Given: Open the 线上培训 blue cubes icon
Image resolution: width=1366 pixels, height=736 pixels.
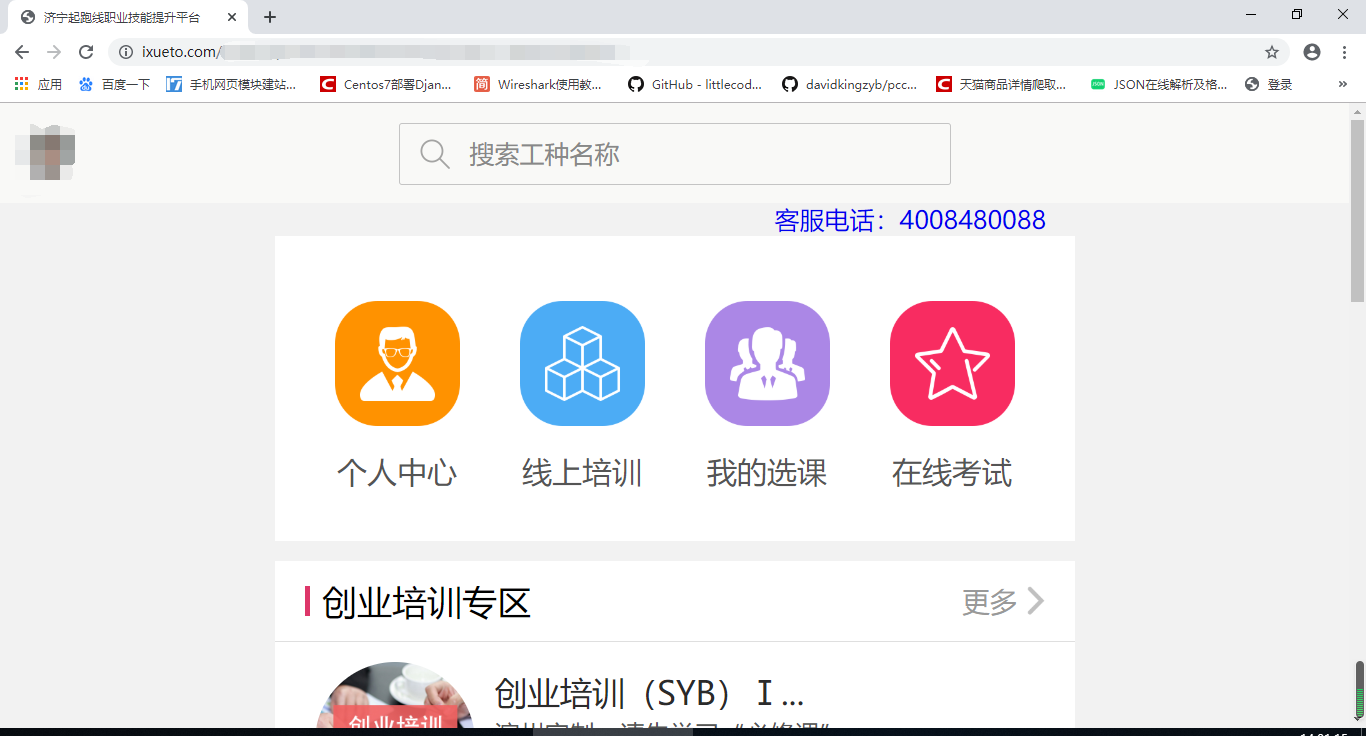Looking at the screenshot, I should coord(582,363).
